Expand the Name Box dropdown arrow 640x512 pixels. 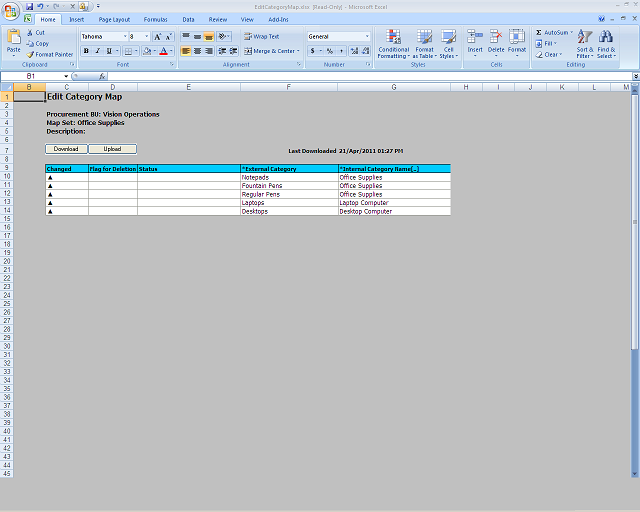[66, 76]
